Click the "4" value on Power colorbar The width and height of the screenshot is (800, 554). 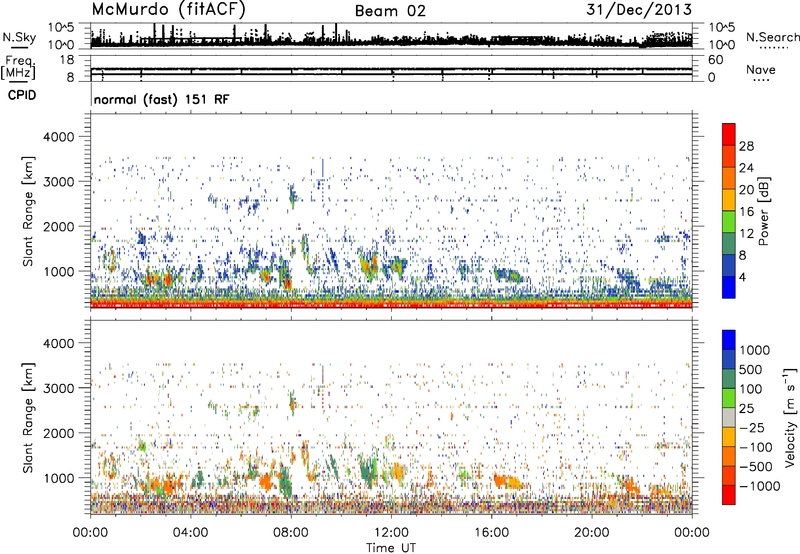(x=743, y=277)
